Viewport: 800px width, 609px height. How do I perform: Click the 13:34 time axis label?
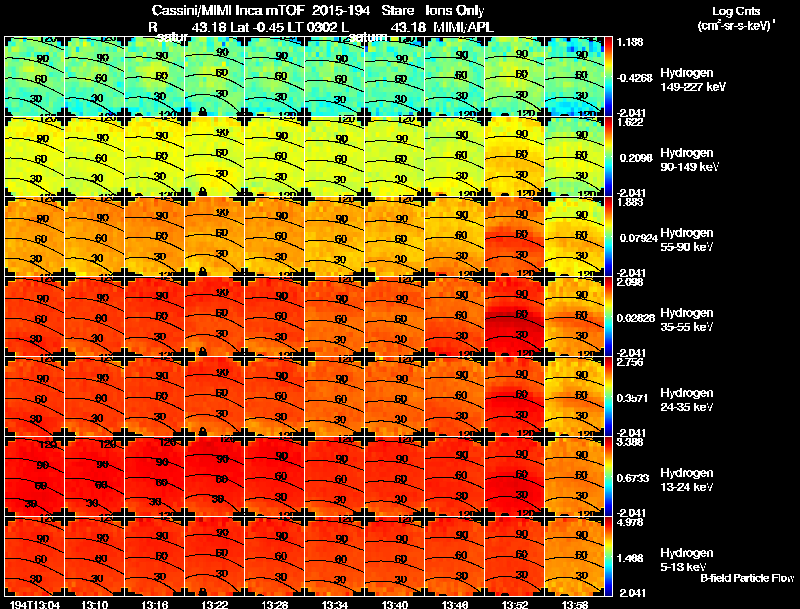[335, 604]
